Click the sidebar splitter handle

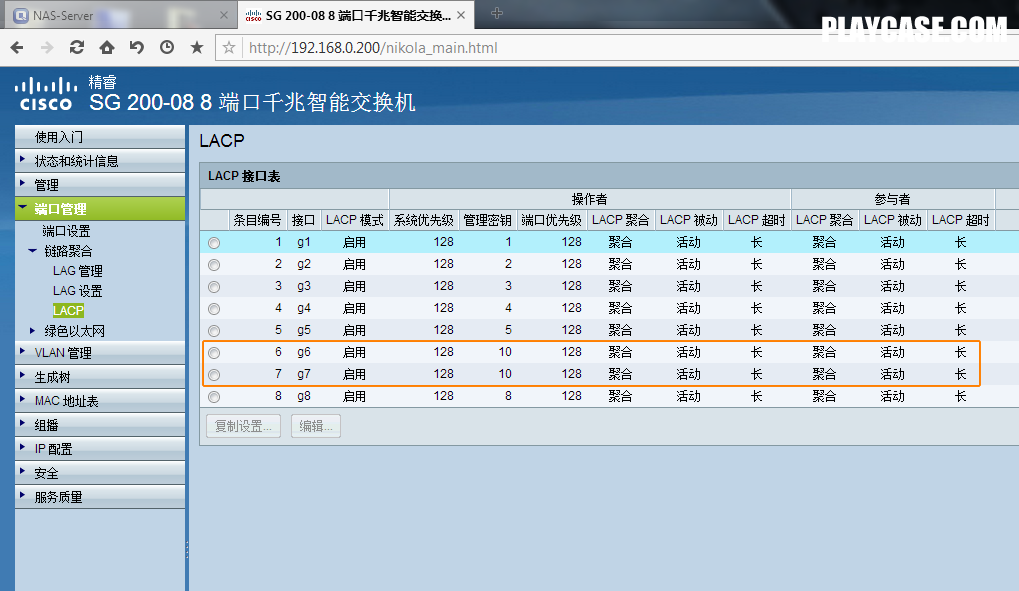187,550
